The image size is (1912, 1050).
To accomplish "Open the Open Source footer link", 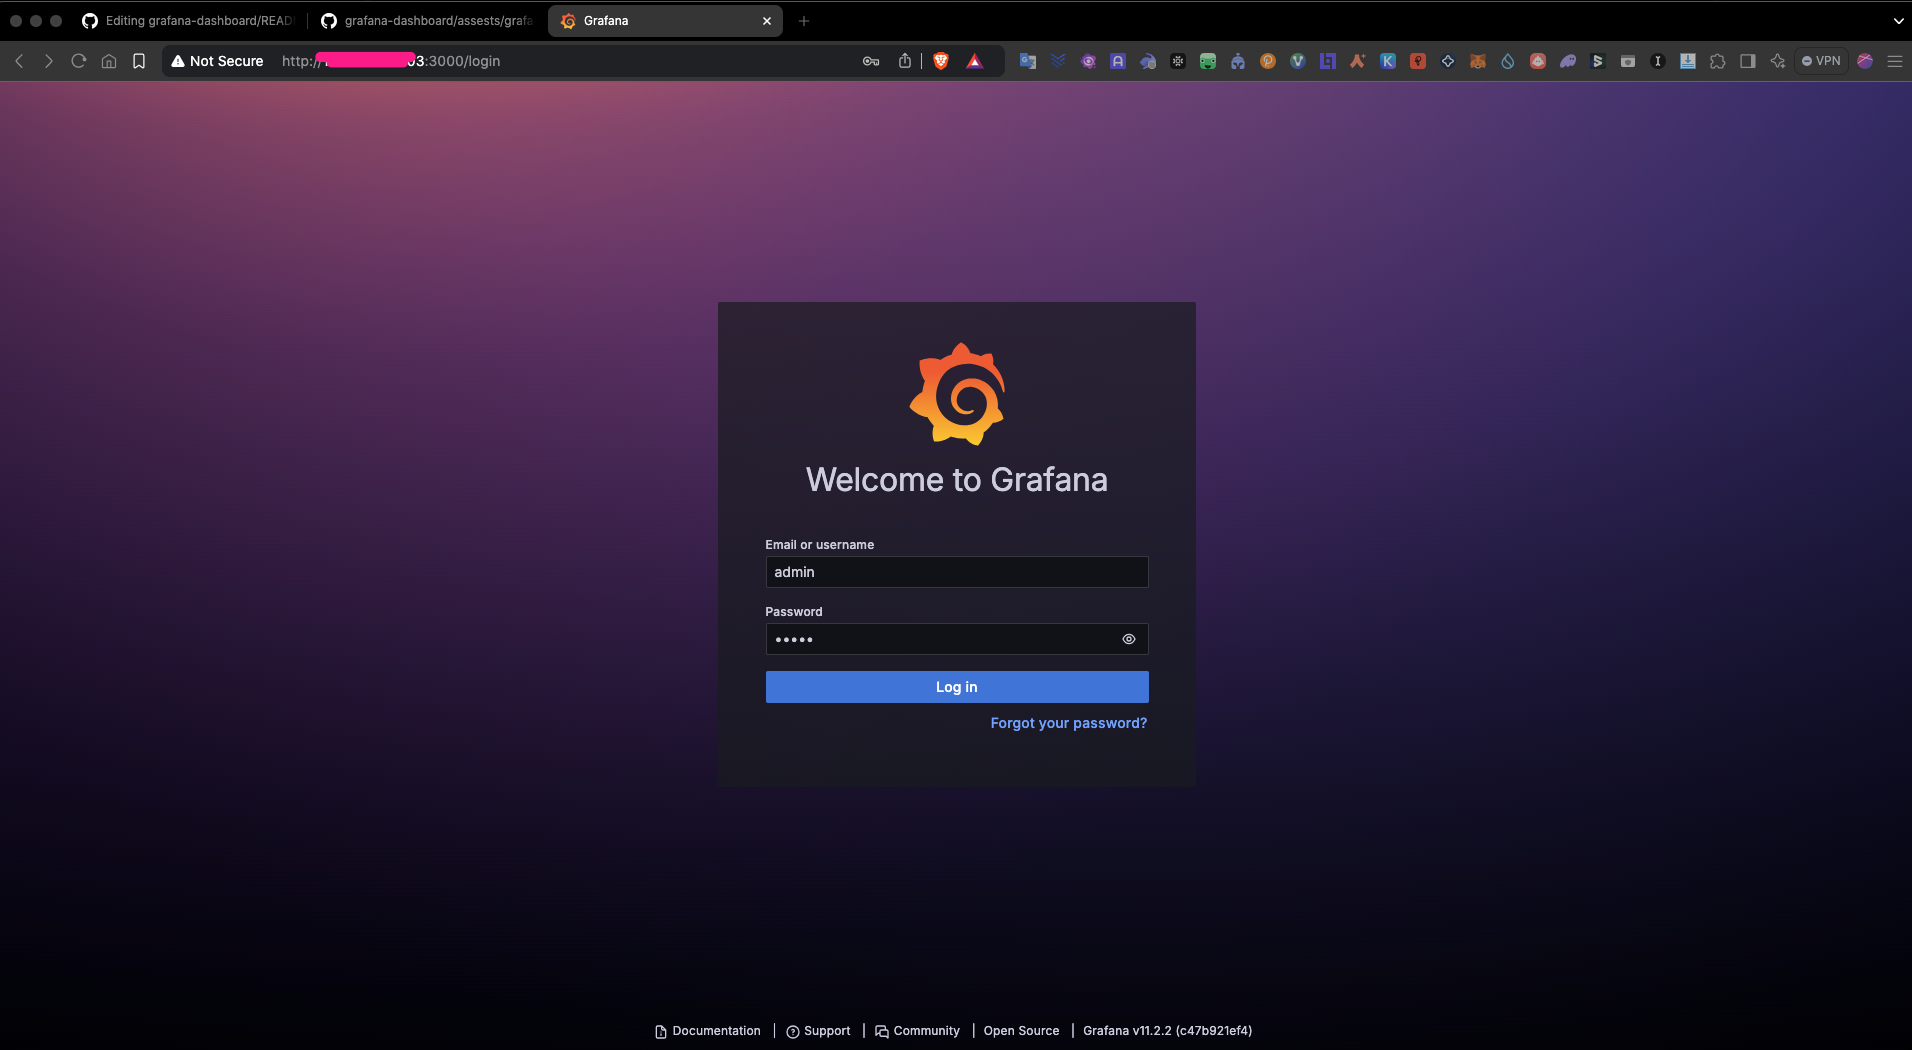I will [1021, 1031].
